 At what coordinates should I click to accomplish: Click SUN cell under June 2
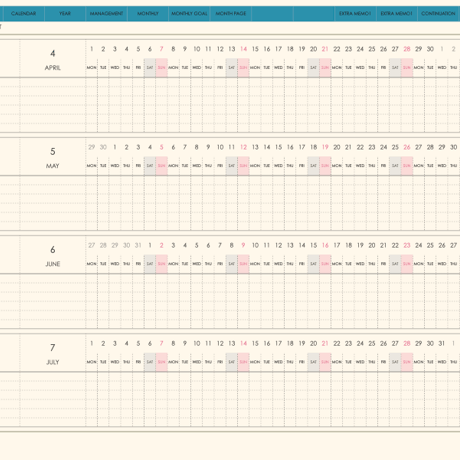click(162, 264)
